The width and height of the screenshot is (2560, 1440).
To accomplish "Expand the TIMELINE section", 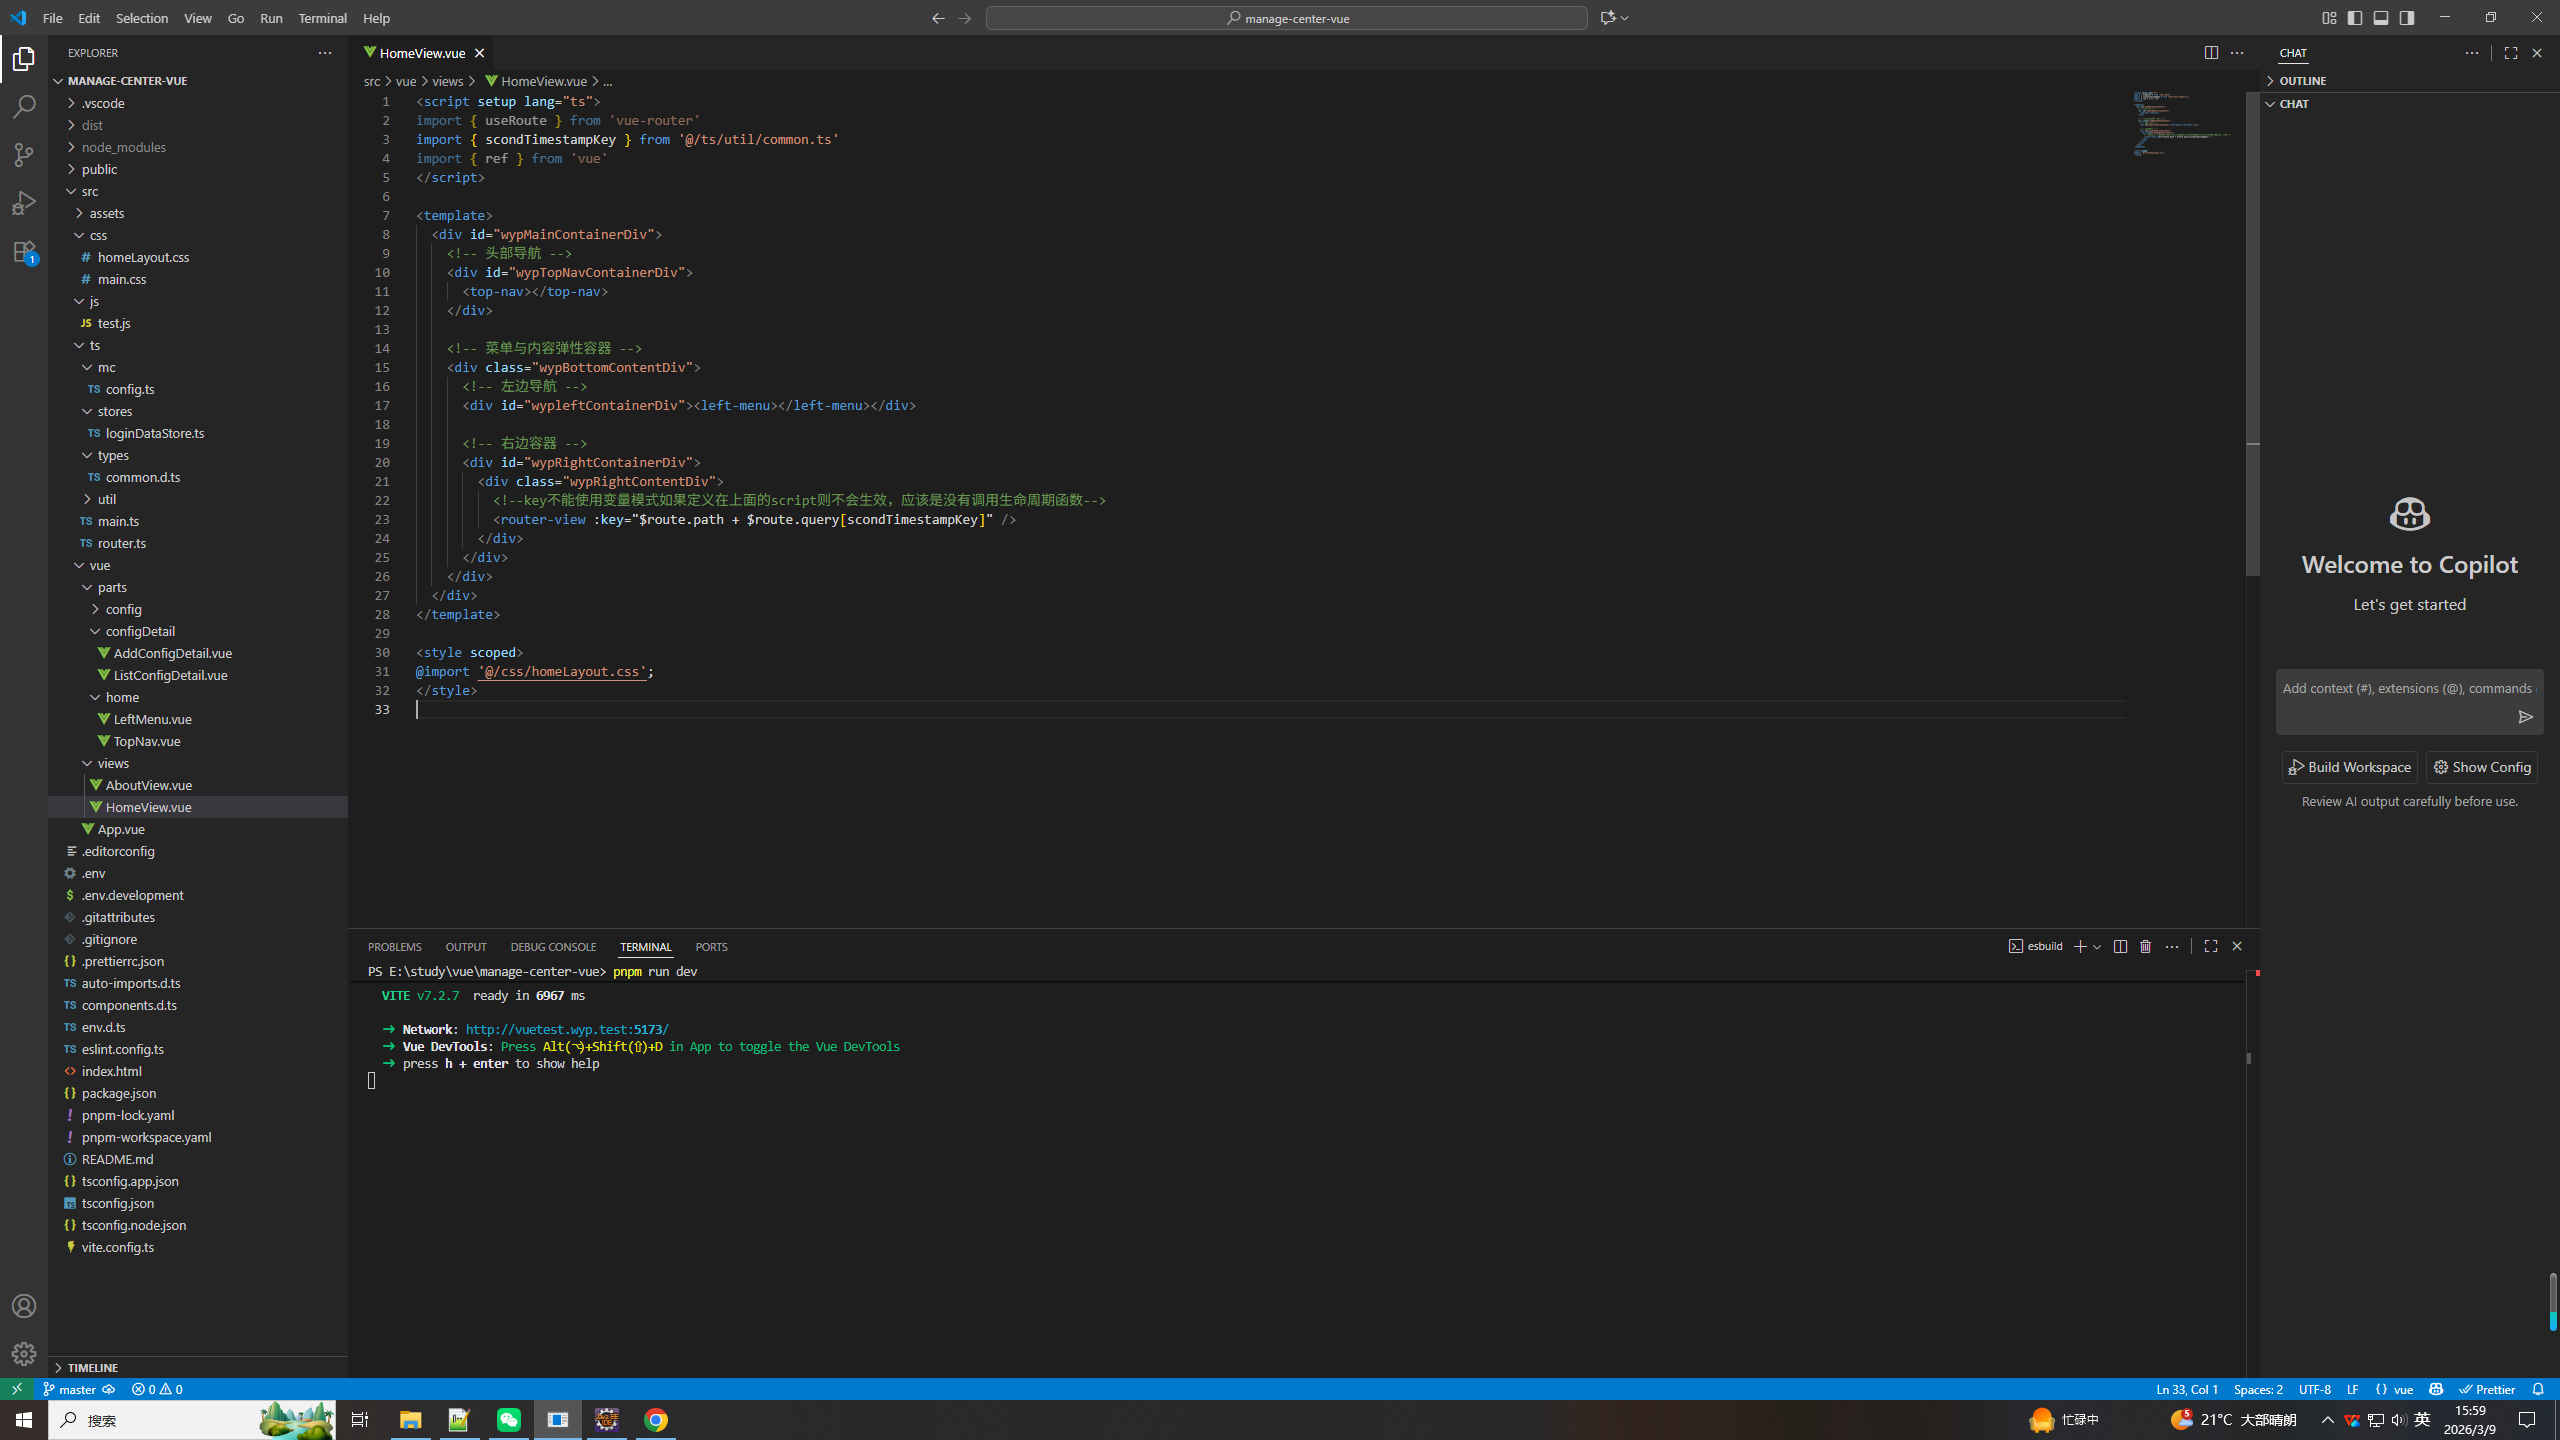I will [x=198, y=1367].
